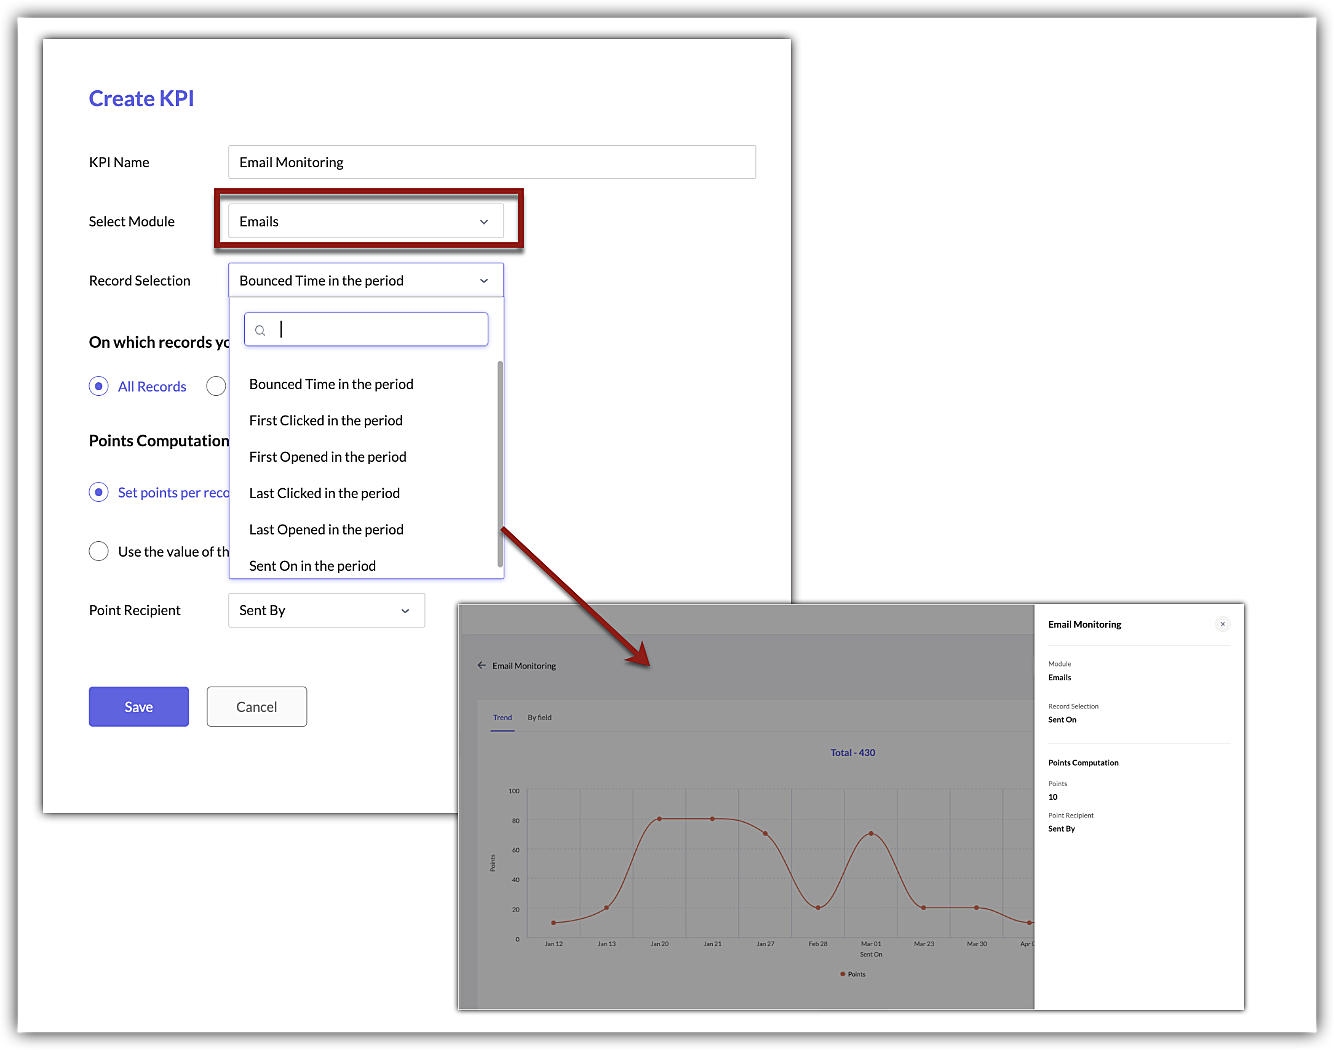The height and width of the screenshot is (1050, 1334).
Task: Click the Cancel button
Action: pos(257,707)
